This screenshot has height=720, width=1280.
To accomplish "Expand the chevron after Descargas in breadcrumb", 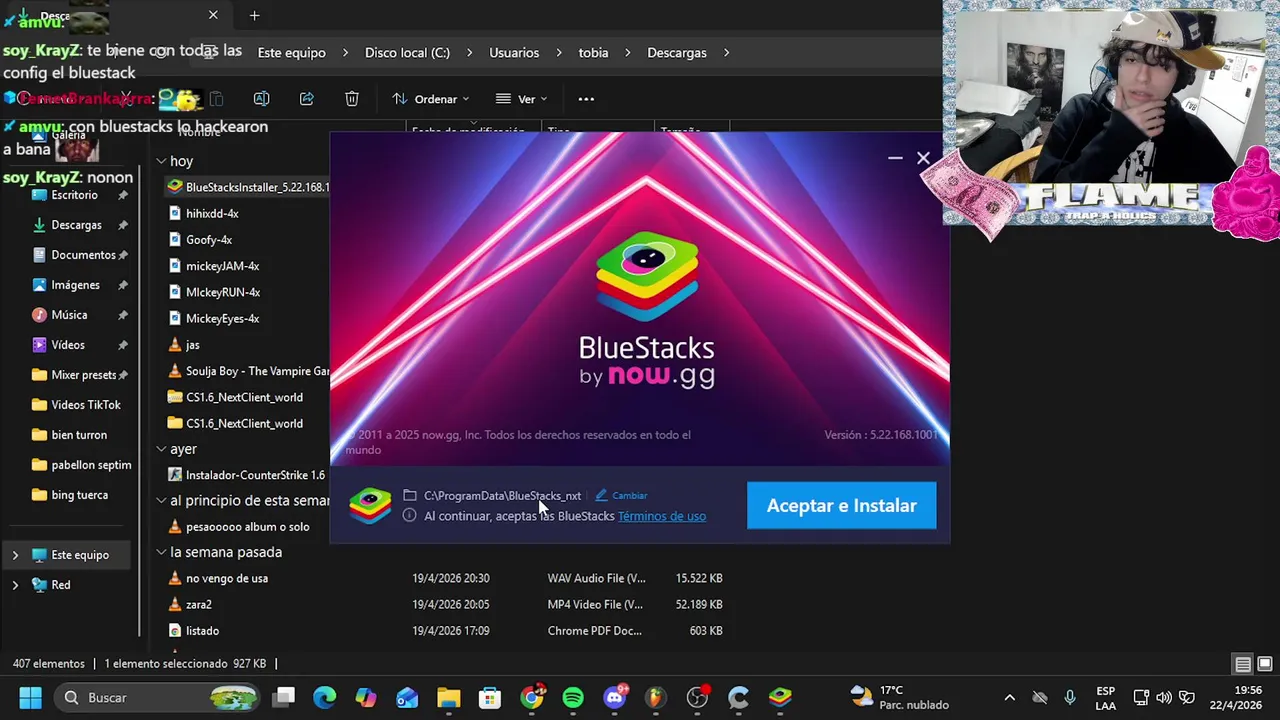I will point(727,53).
